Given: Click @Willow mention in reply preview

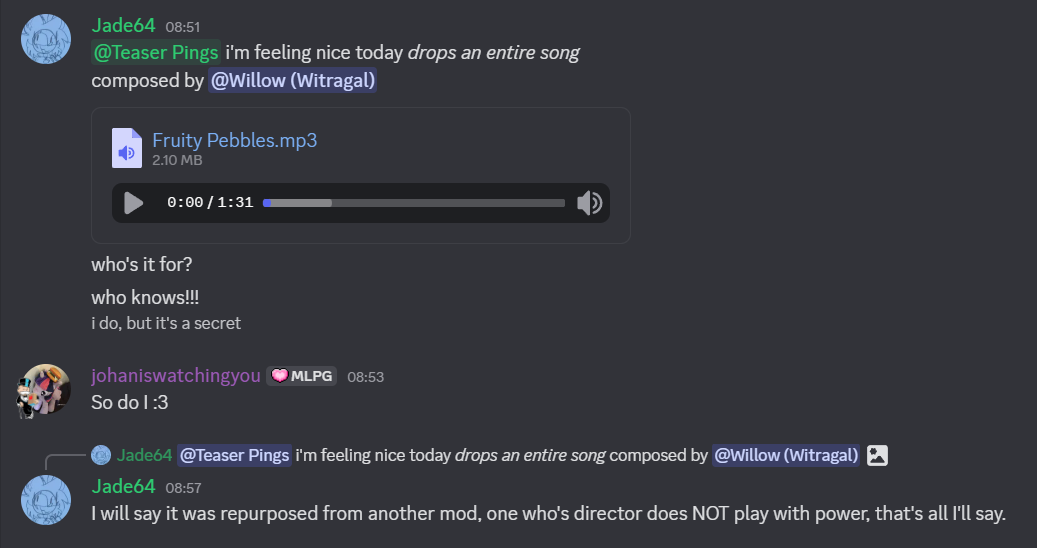Looking at the screenshot, I should click(x=785, y=456).
